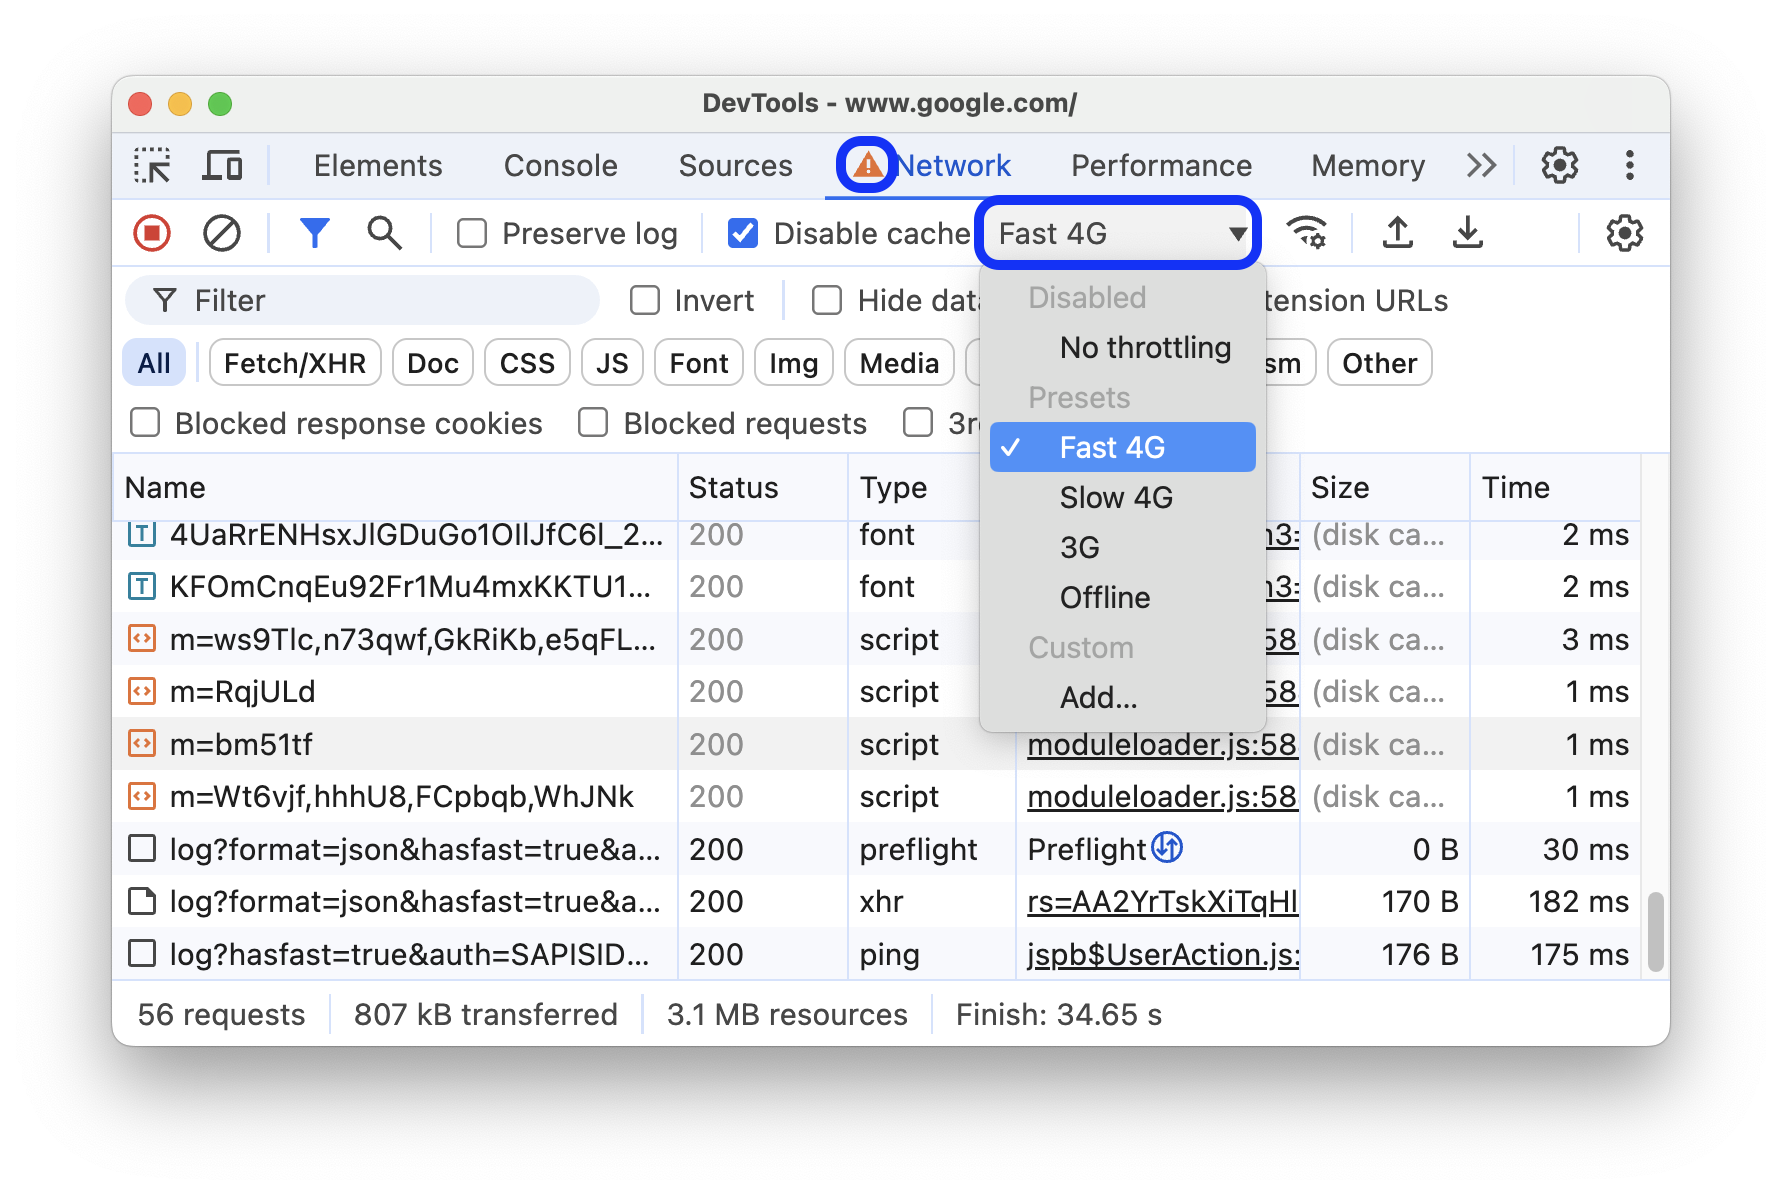Toggle device toolbar
This screenshot has height=1194, width=1782.
(223, 165)
